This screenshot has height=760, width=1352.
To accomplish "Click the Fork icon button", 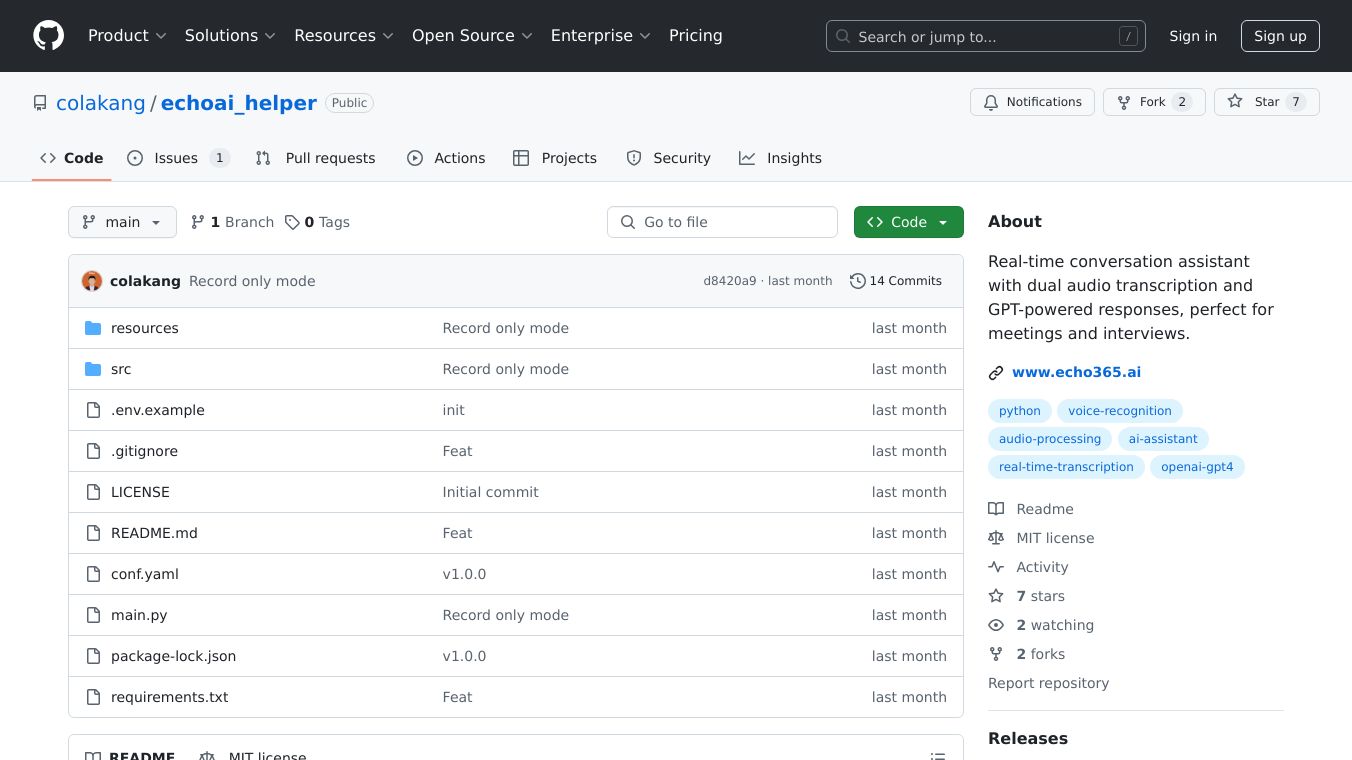I will [x=1124, y=102].
